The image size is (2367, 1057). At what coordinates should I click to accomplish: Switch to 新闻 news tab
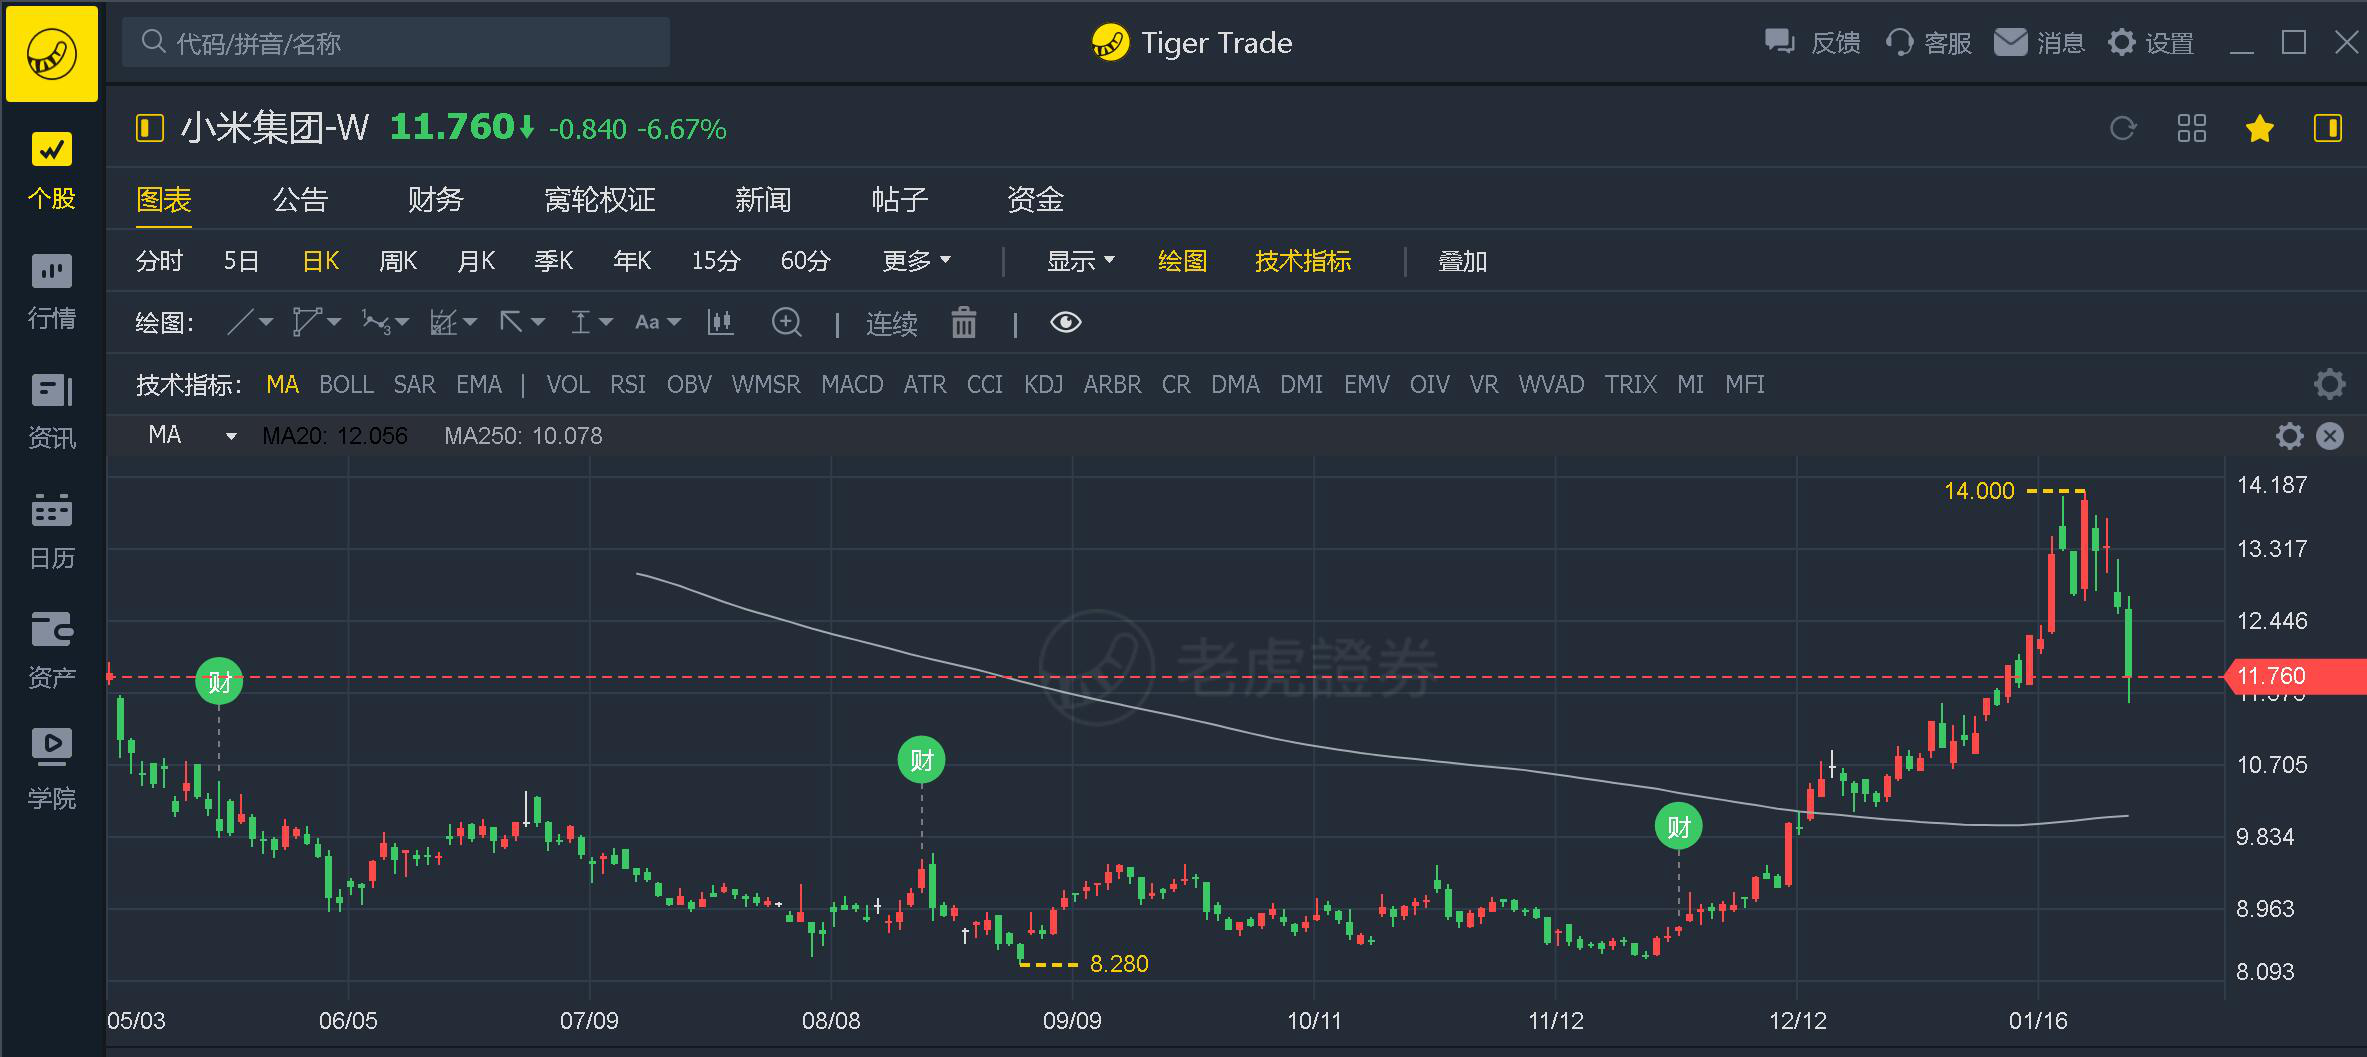coord(763,199)
